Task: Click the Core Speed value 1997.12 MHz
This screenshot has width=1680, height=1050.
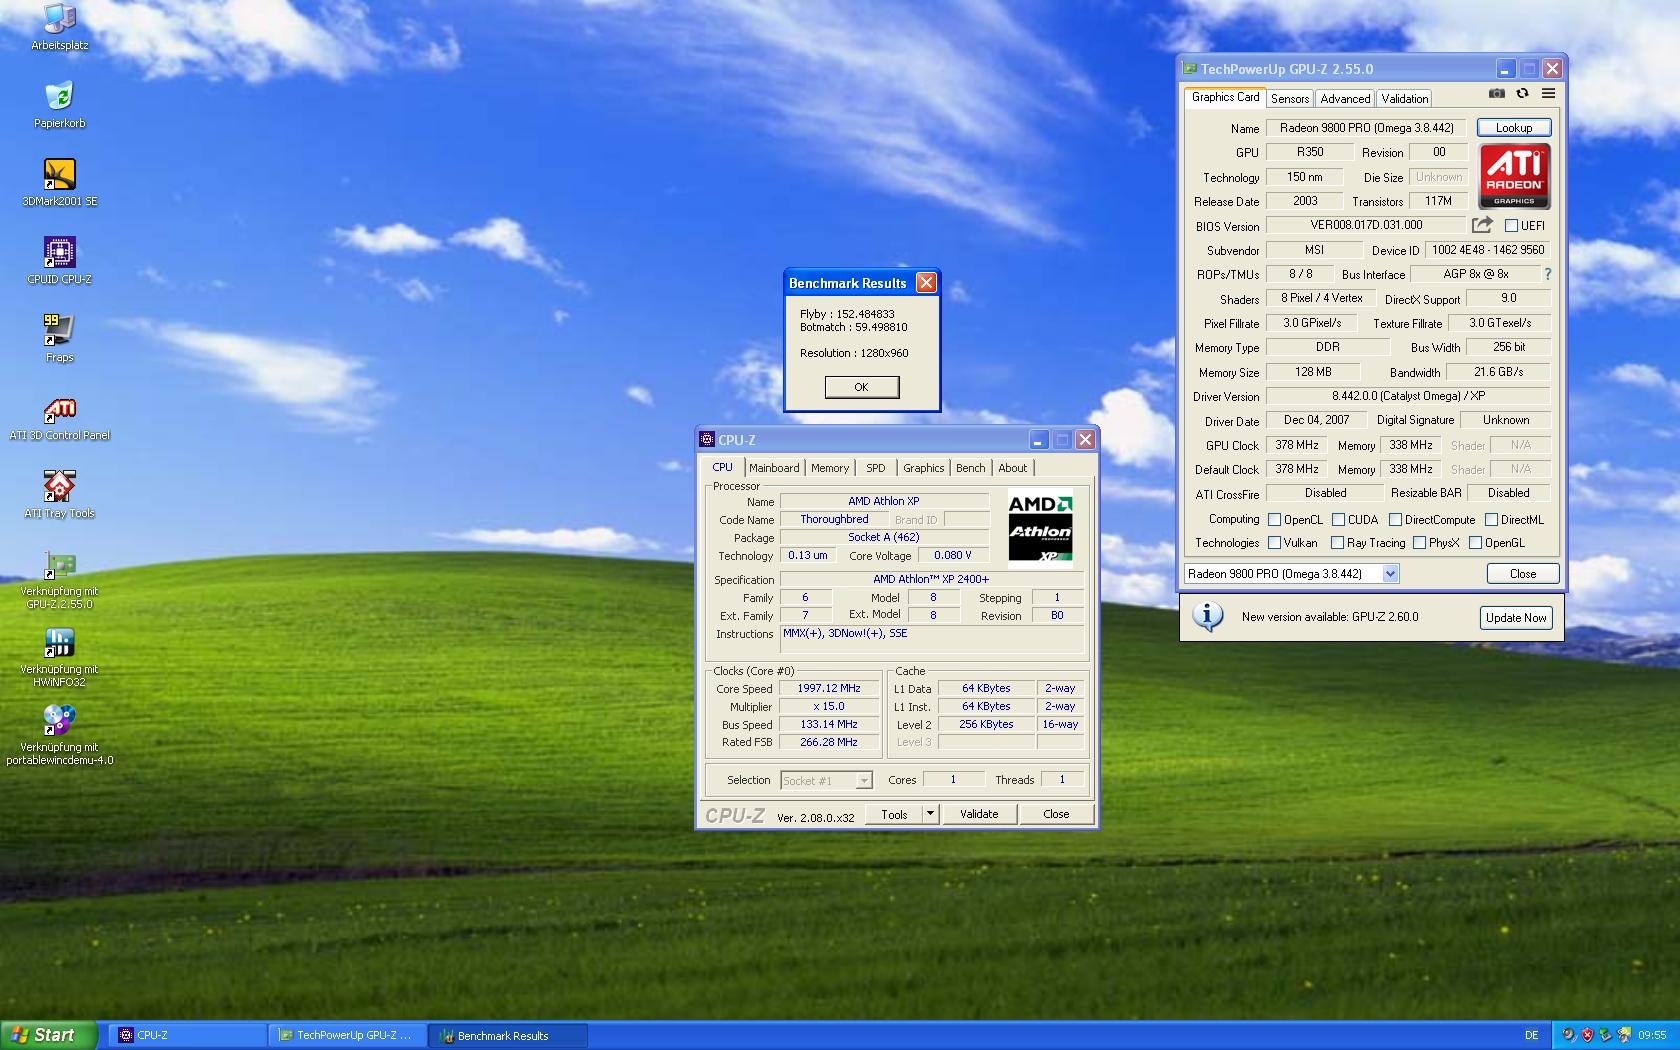Action: (829, 688)
